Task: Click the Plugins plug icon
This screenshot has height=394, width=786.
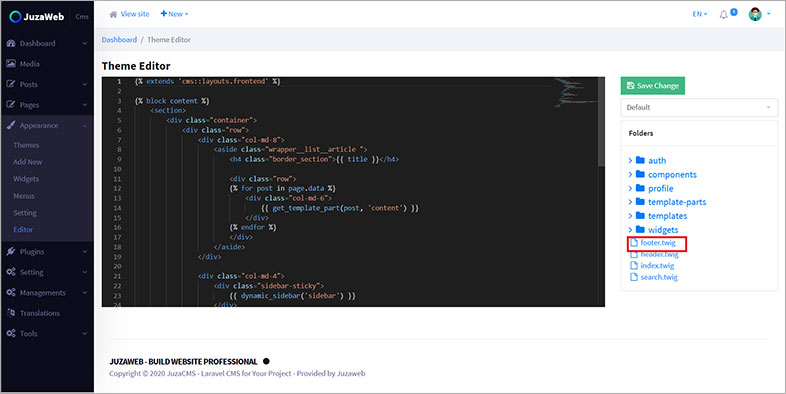Action: (x=11, y=252)
